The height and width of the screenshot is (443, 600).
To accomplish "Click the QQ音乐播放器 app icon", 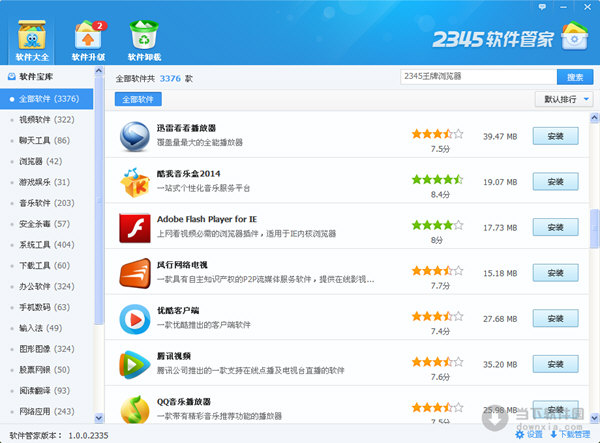I will [134, 409].
